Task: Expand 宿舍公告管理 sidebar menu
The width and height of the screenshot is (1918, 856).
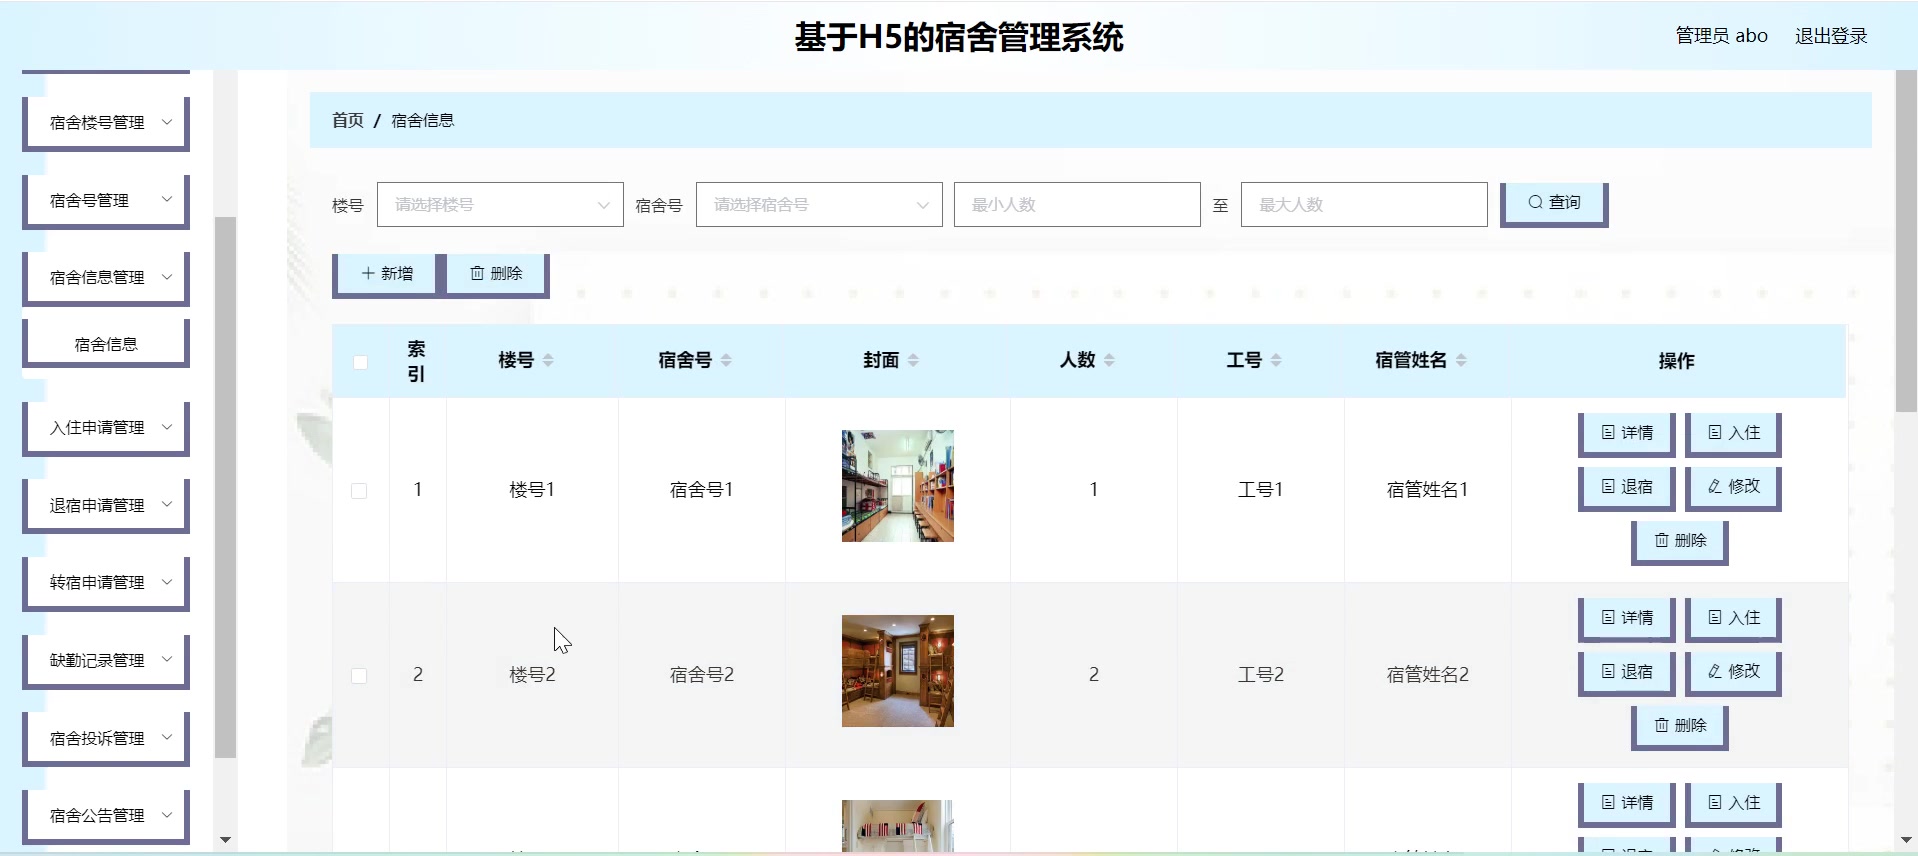Action: click(x=106, y=816)
